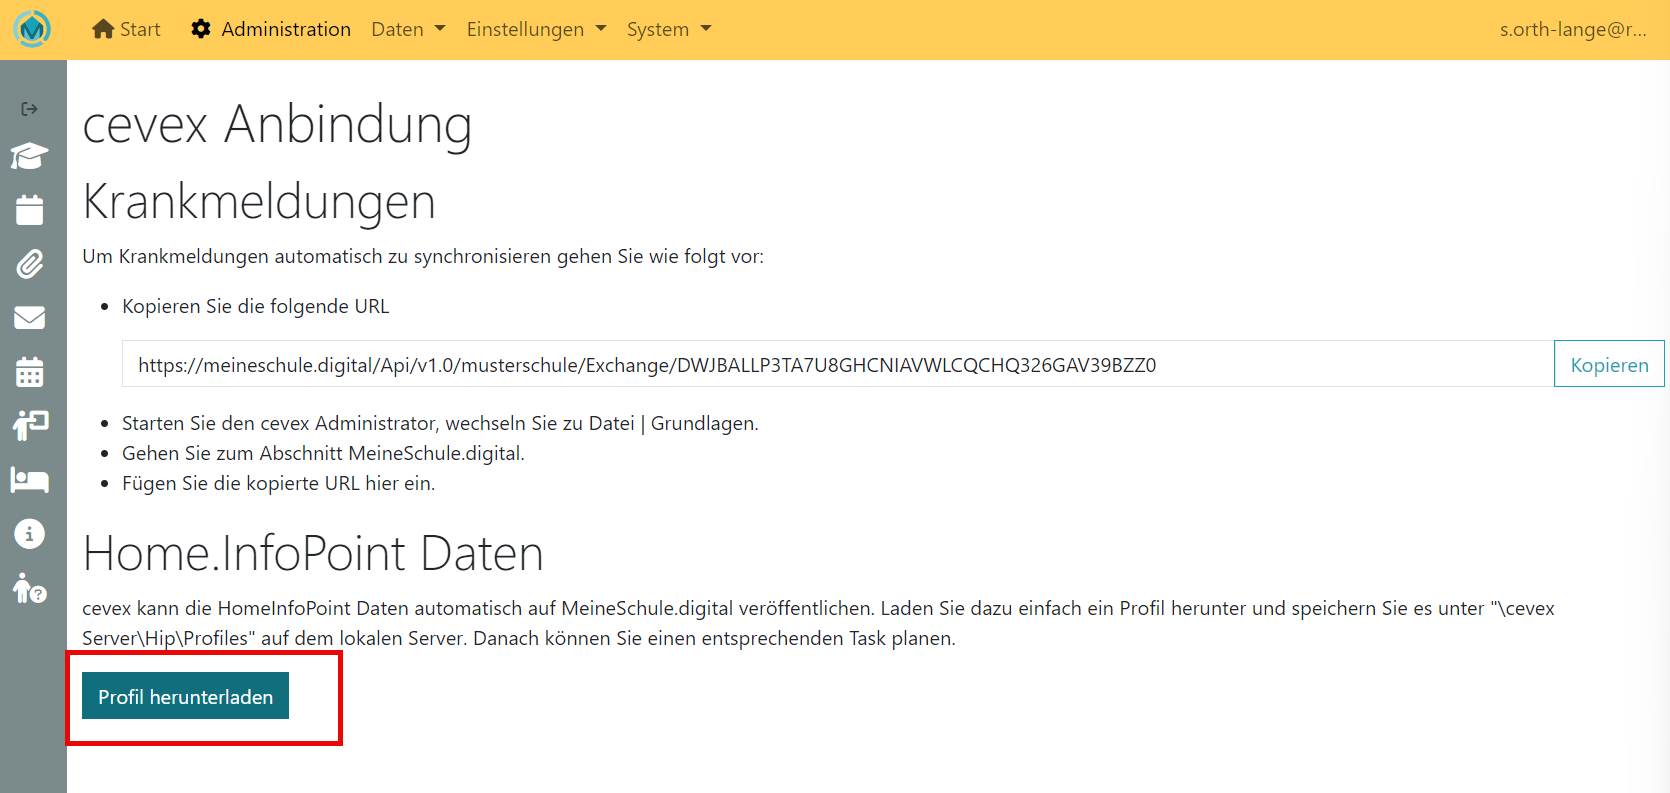Open the System dropdown menu

(x=669, y=29)
